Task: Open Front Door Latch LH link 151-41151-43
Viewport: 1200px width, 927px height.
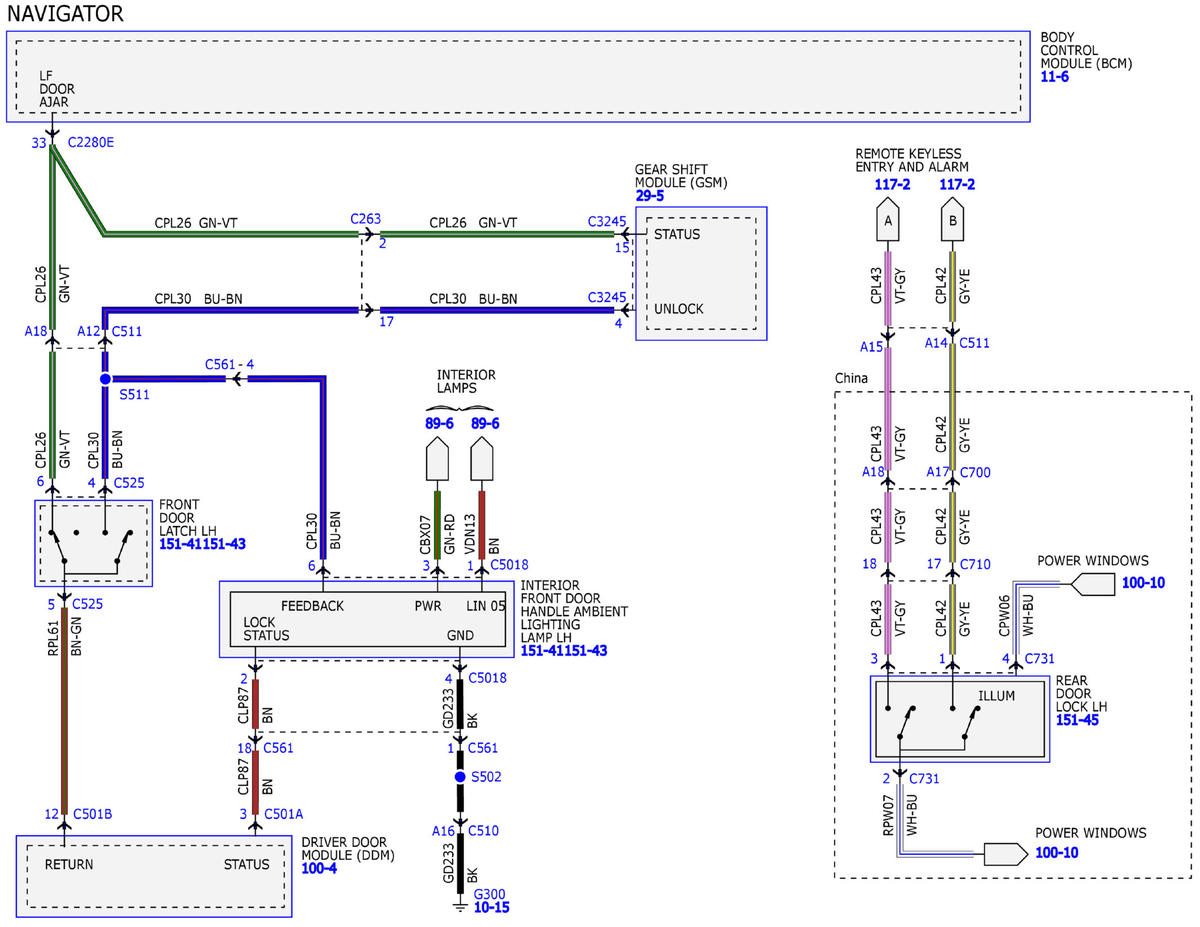Action: tap(202, 544)
